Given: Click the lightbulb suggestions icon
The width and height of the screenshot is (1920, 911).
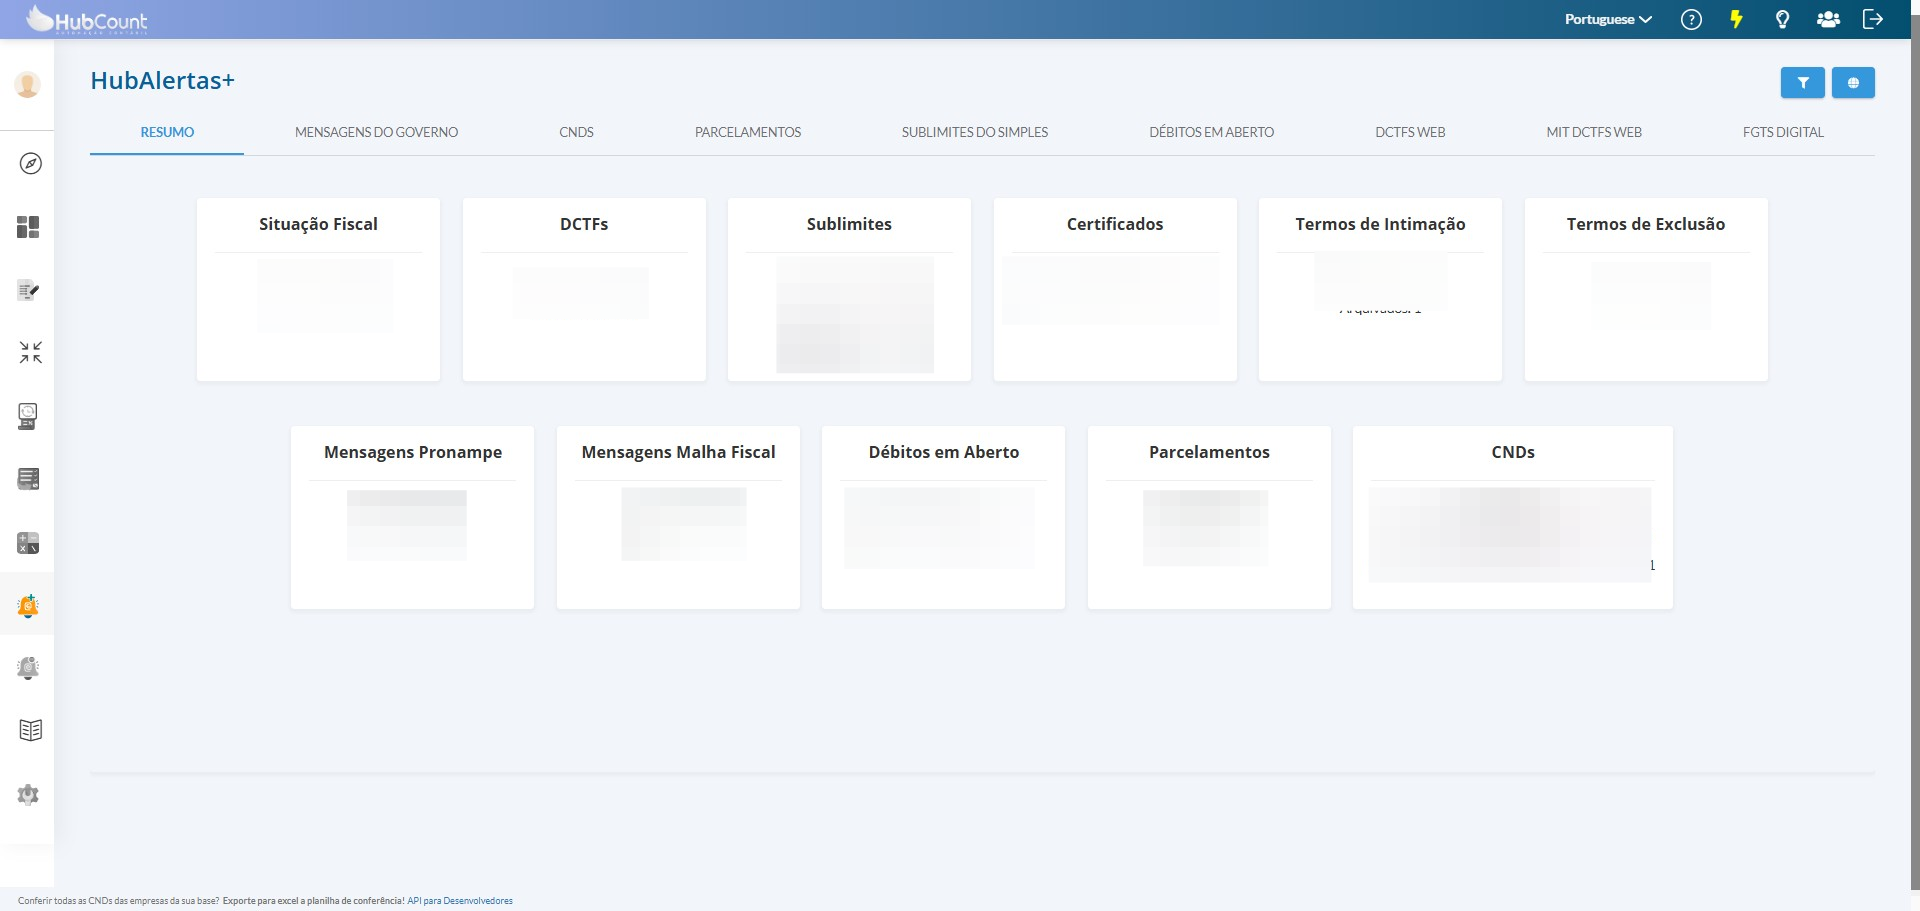Looking at the screenshot, I should coord(1782,19).
